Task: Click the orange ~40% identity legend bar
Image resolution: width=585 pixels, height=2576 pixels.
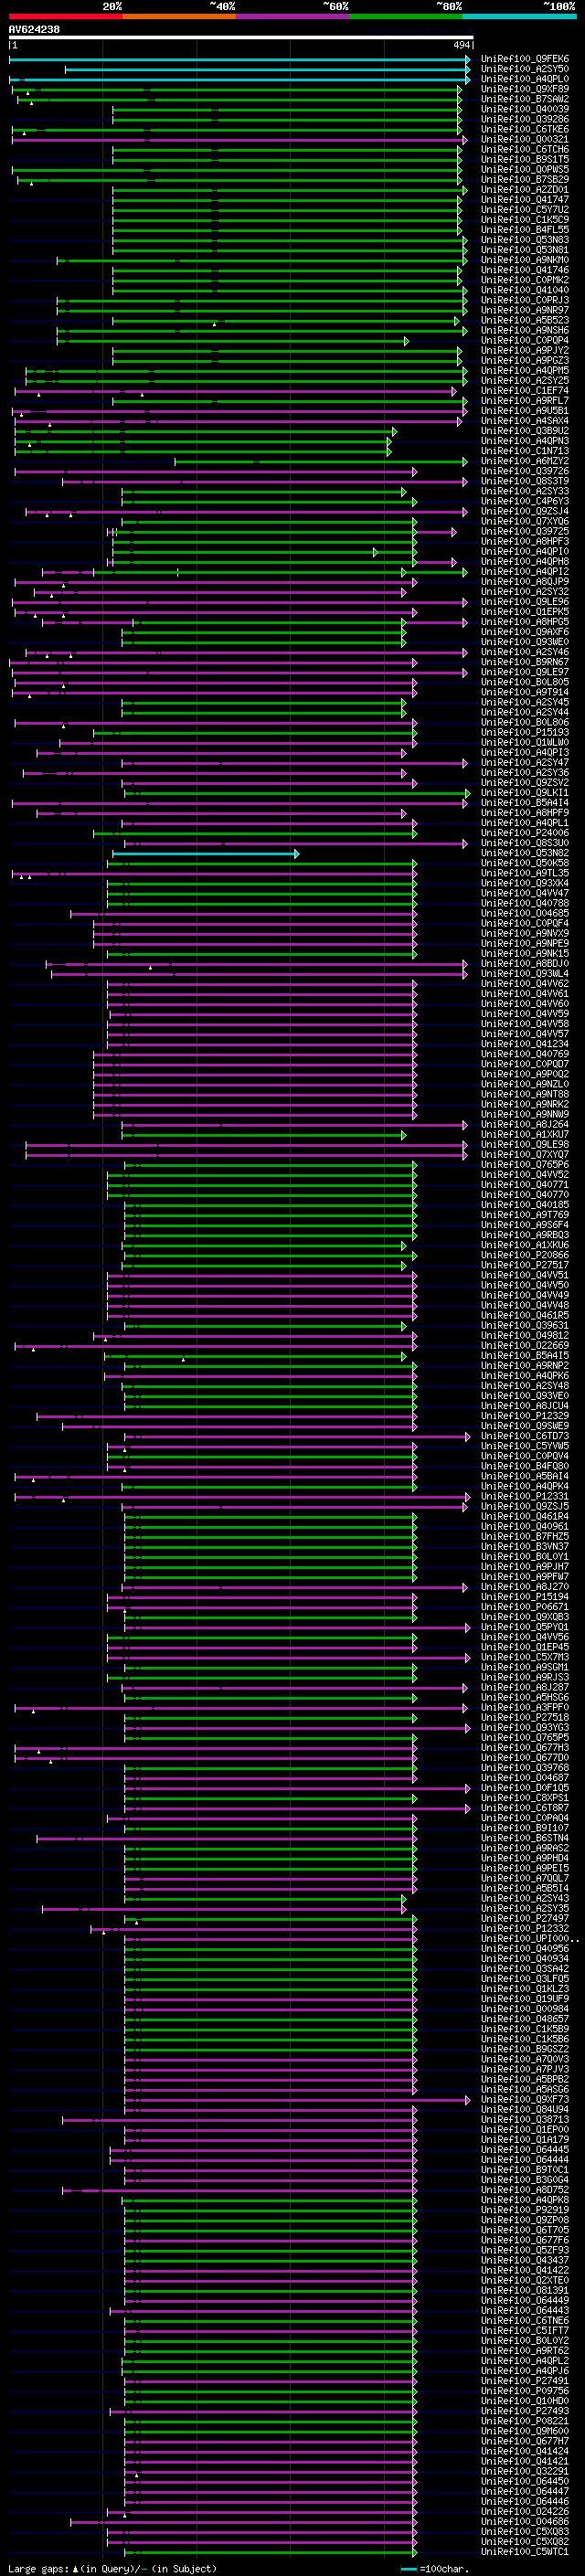Action: (179, 17)
